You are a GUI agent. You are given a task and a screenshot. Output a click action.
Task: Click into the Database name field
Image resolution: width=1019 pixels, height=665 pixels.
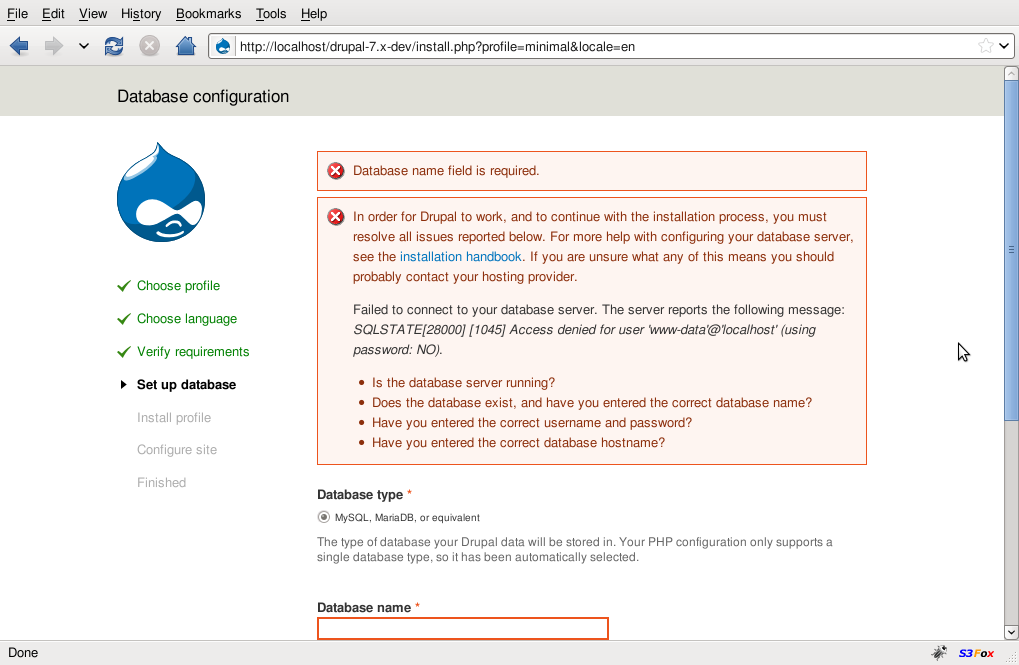pyautogui.click(x=462, y=628)
